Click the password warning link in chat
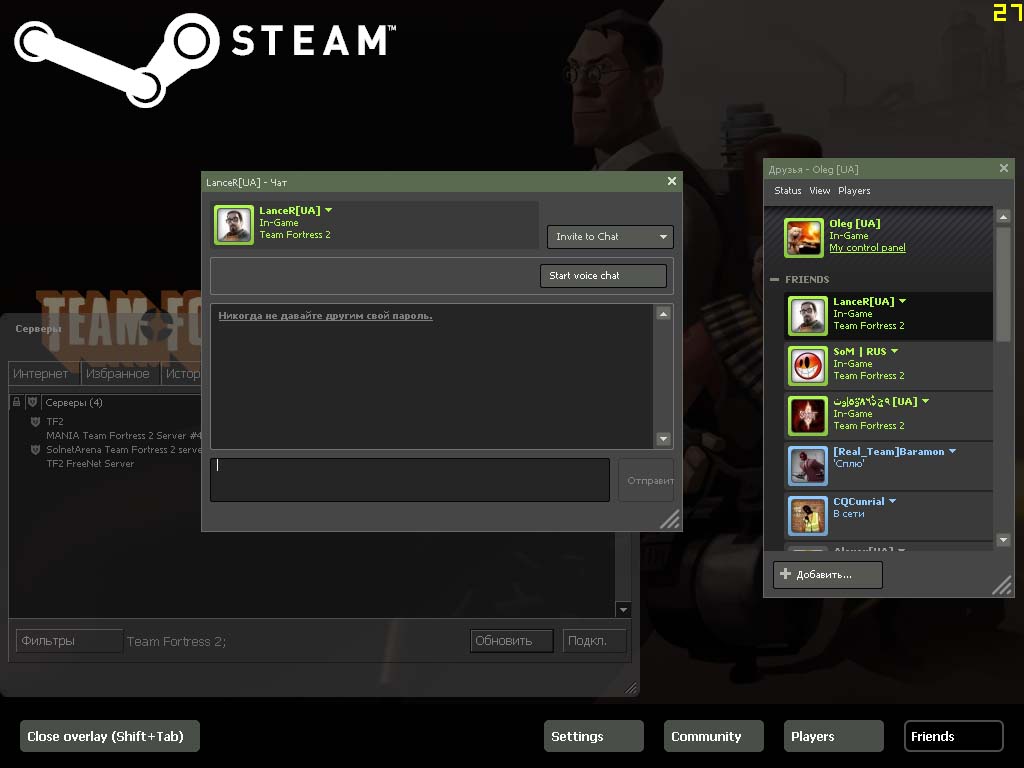 coord(325,315)
